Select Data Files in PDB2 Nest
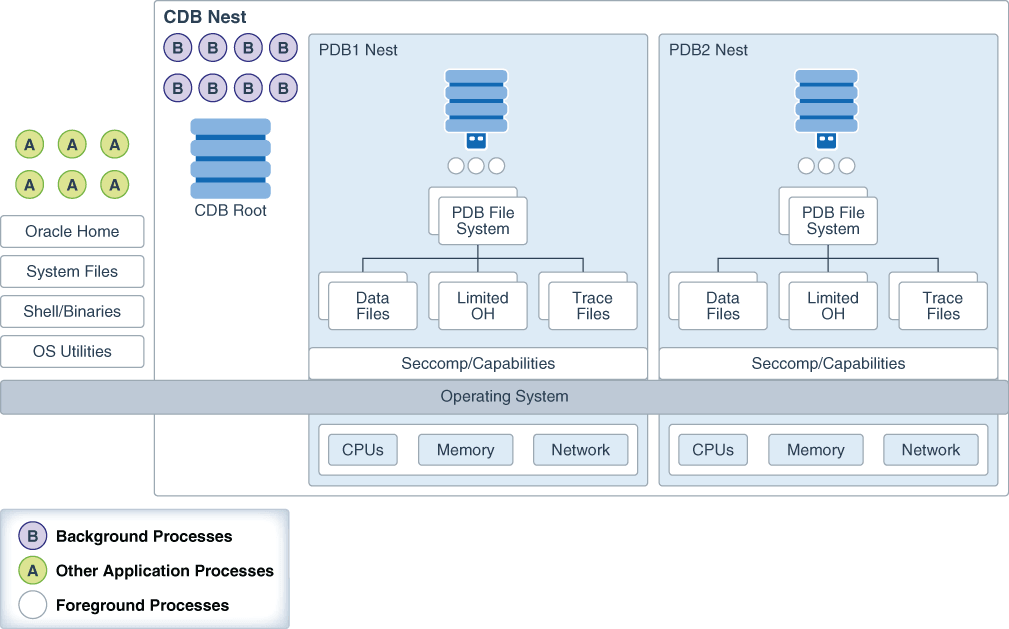 (723, 306)
